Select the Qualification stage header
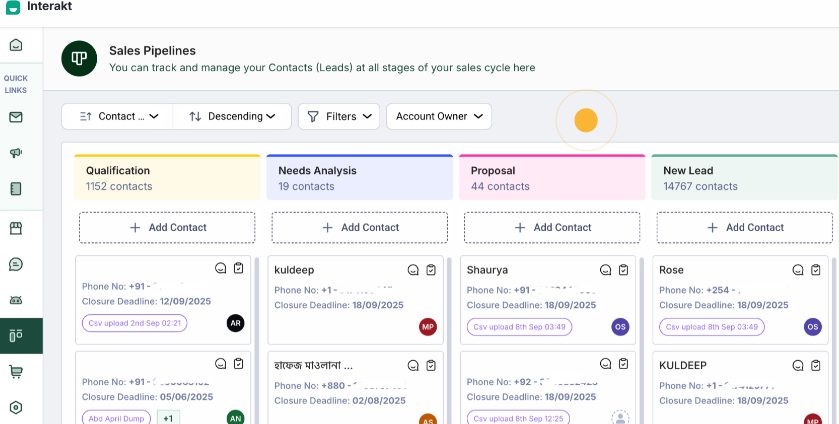The width and height of the screenshot is (839, 424). (167, 178)
